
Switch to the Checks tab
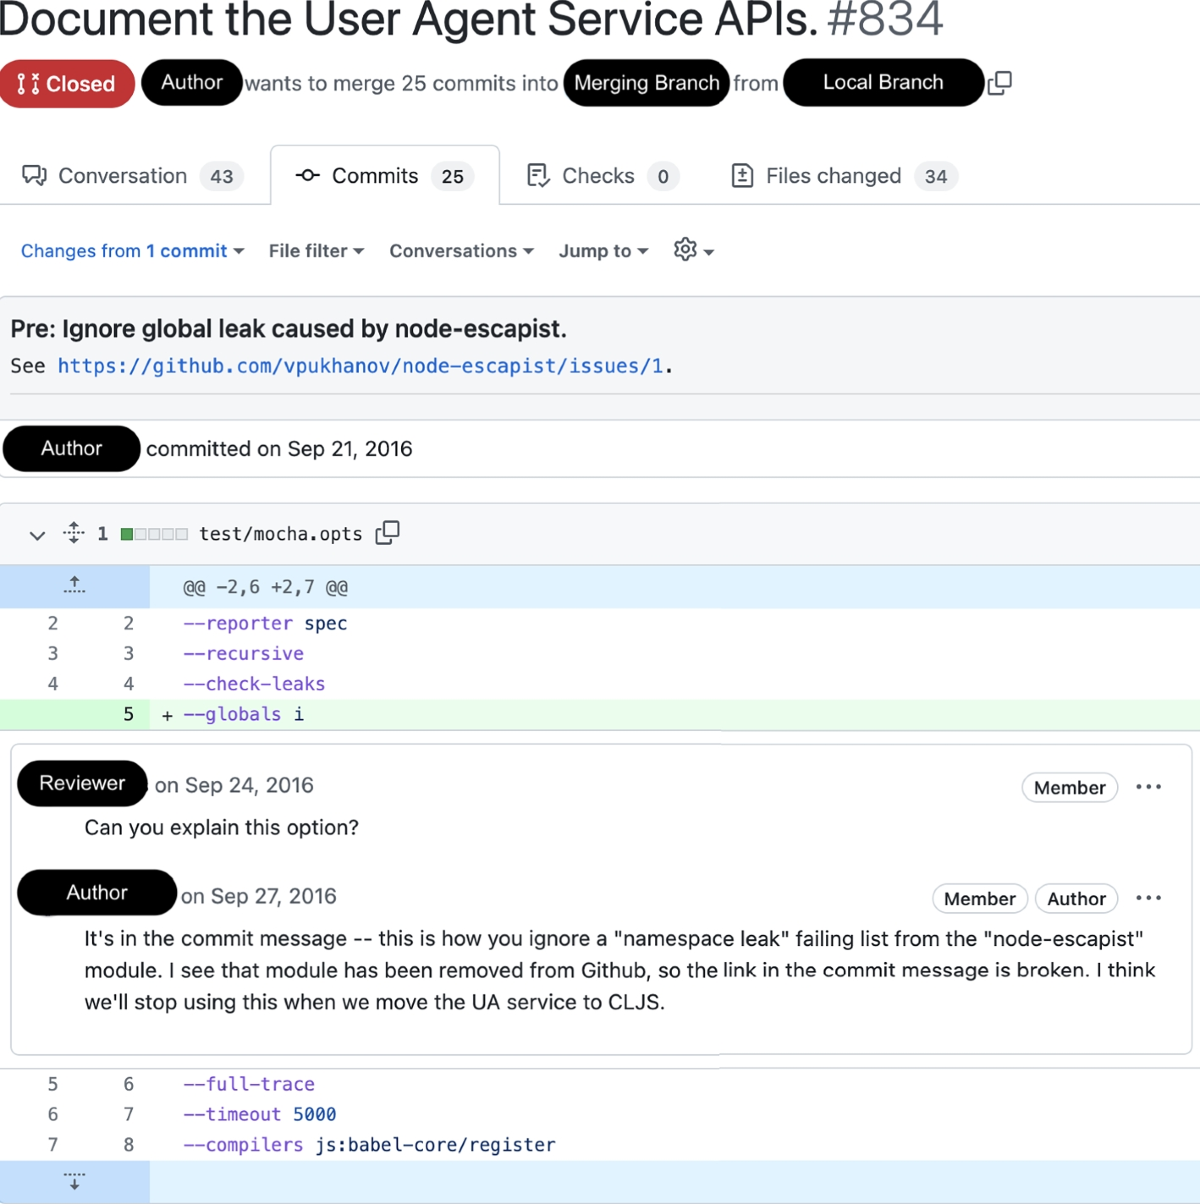point(602,176)
